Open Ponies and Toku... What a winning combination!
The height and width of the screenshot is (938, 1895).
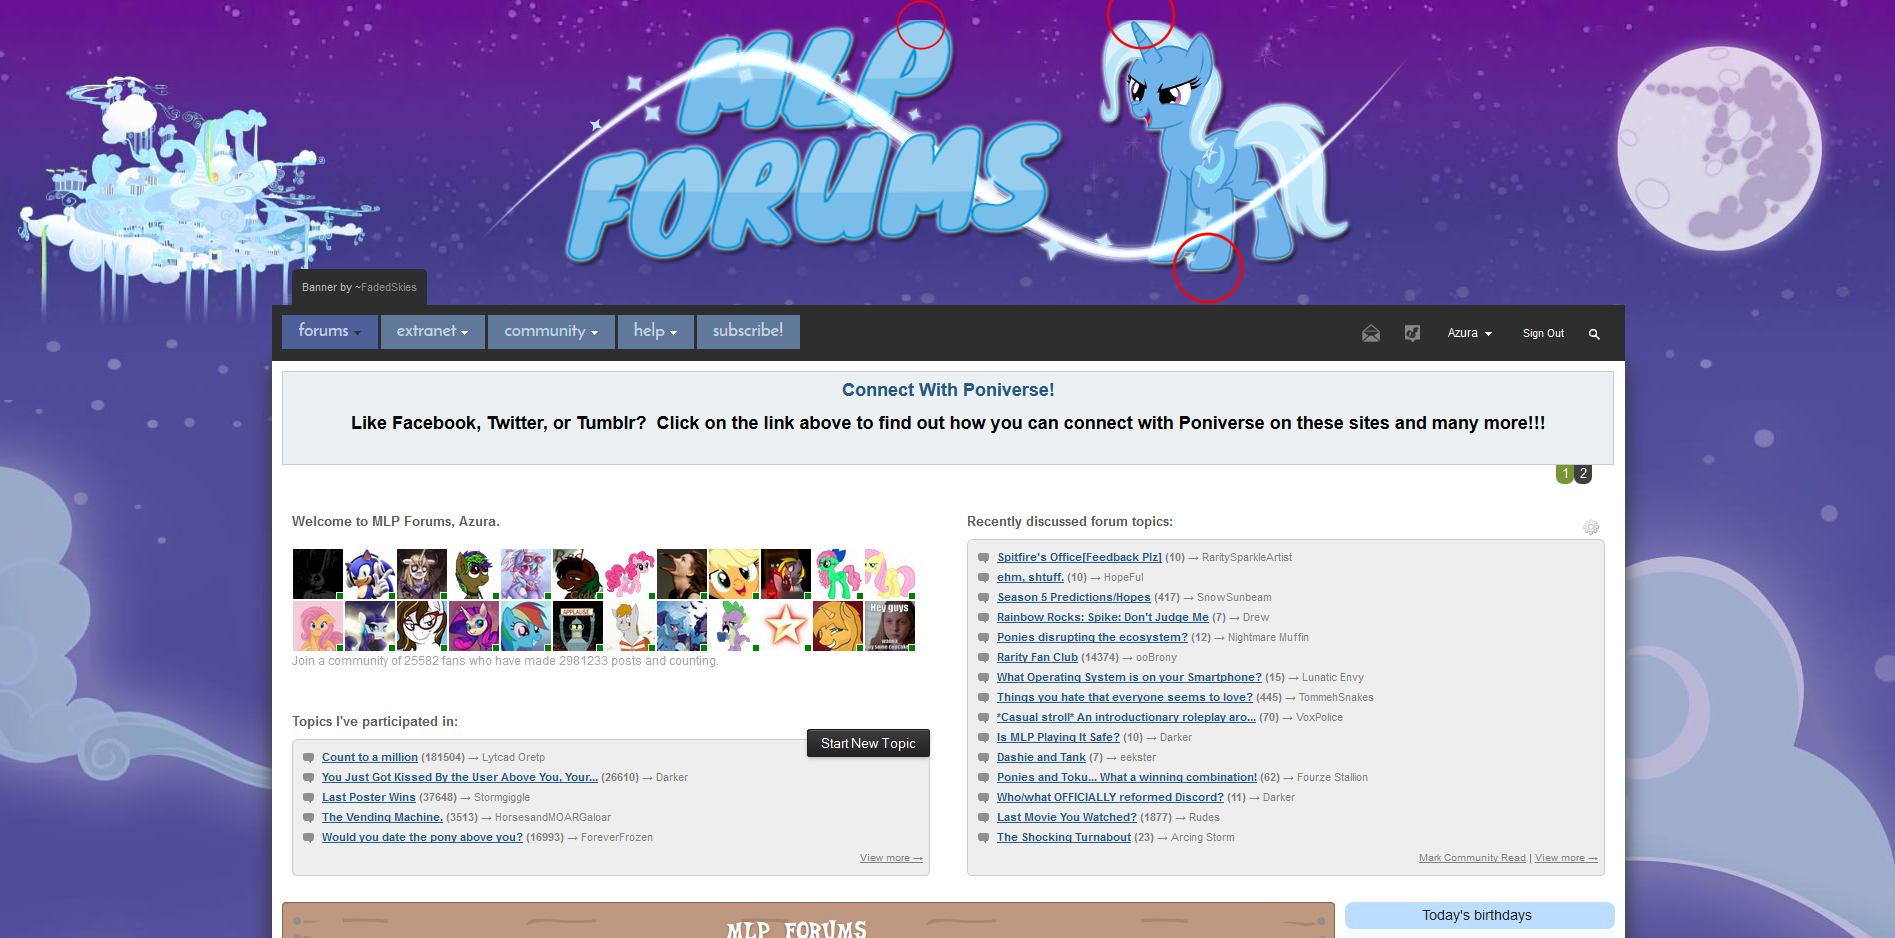point(1127,778)
